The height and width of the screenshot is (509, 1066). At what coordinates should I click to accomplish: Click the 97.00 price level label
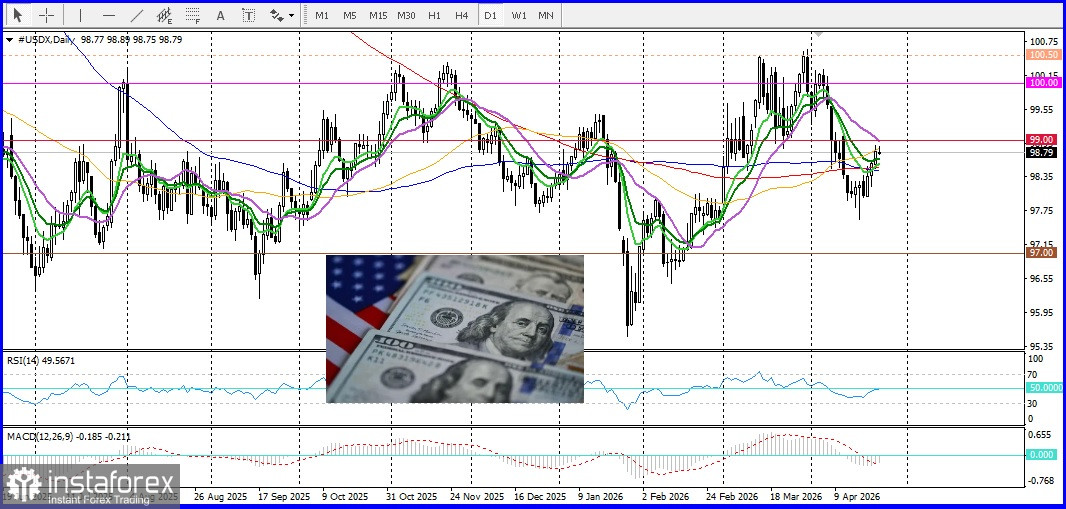(x=1042, y=252)
